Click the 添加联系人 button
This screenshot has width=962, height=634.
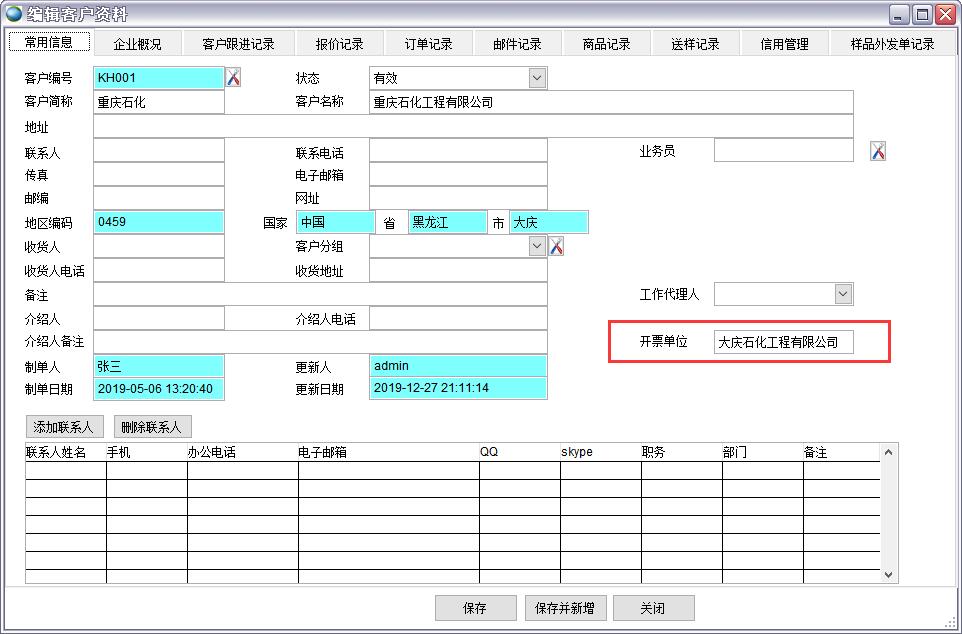coord(65,426)
